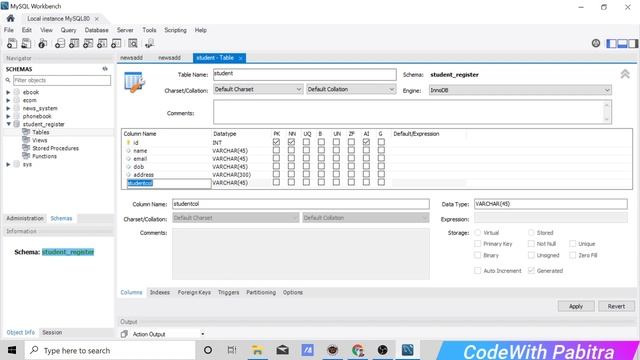
Task: Collapse the table header with double chevron
Action: pos(625,74)
